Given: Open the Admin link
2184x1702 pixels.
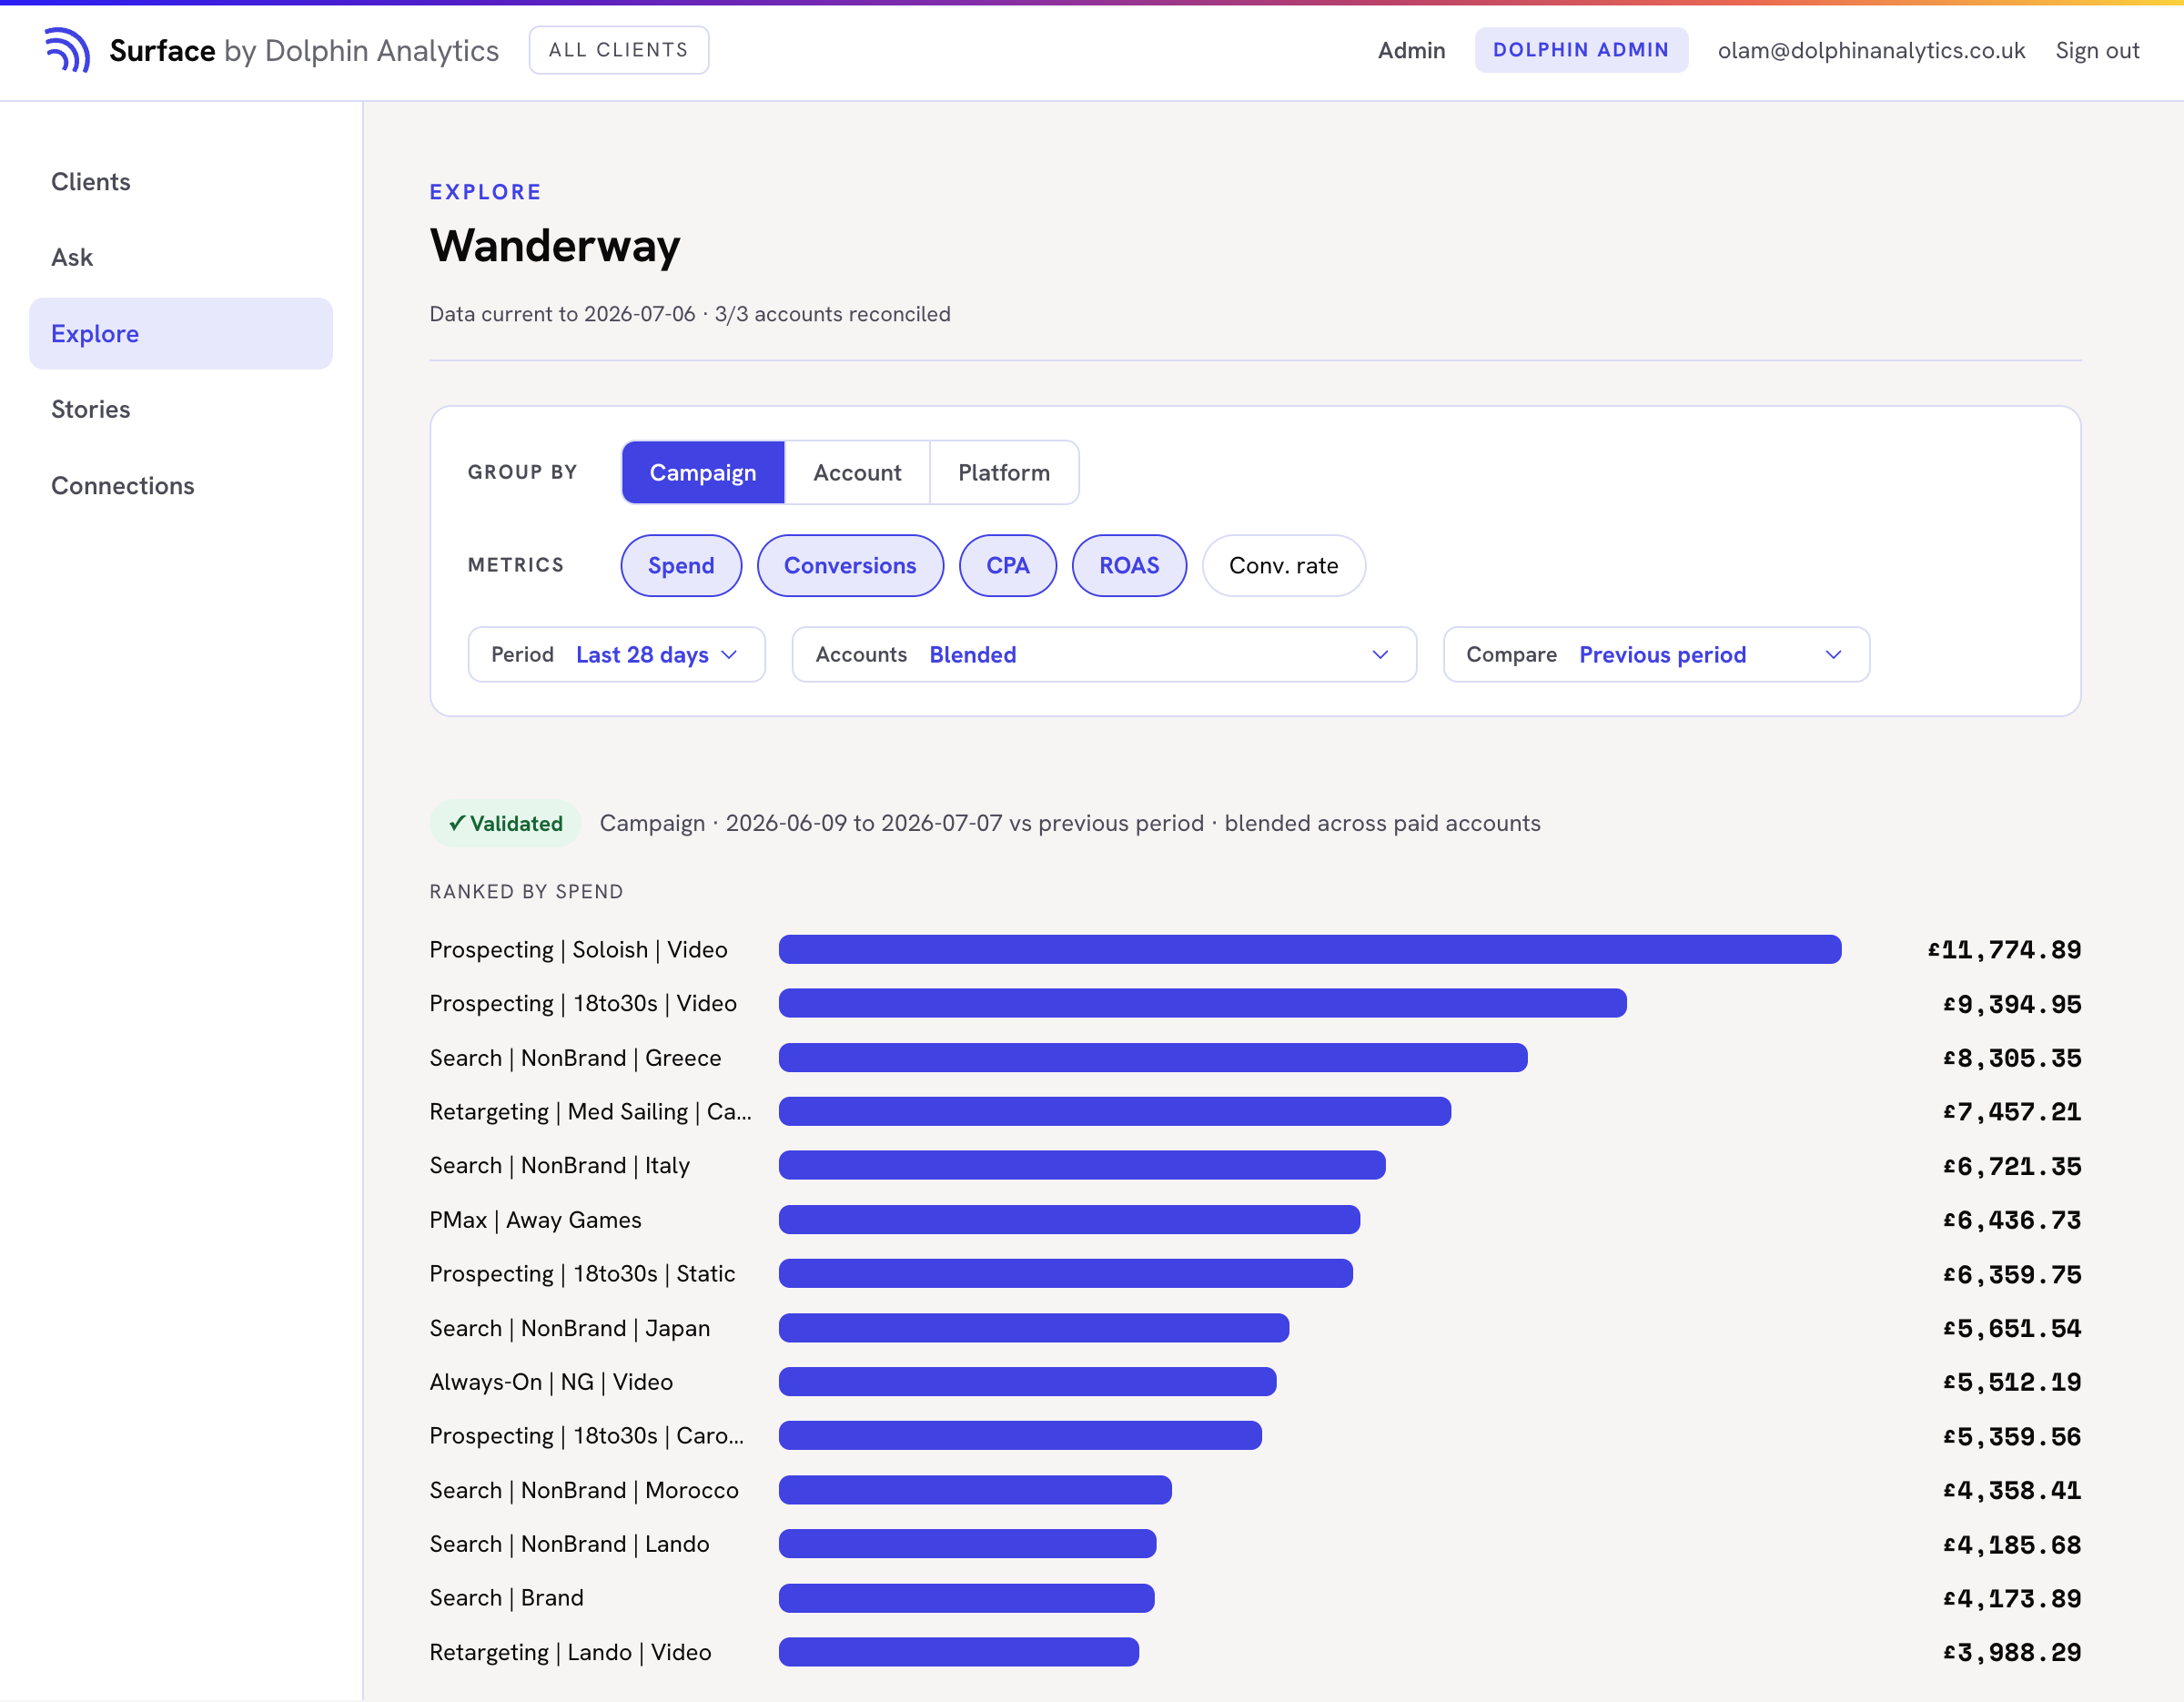Looking at the screenshot, I should [x=1410, y=50].
